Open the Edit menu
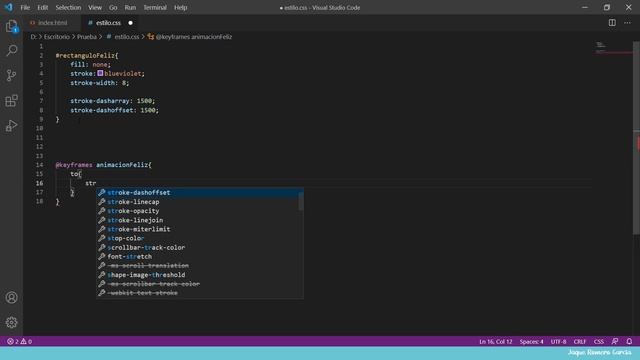Screen dimensions: 640x360 42,7
